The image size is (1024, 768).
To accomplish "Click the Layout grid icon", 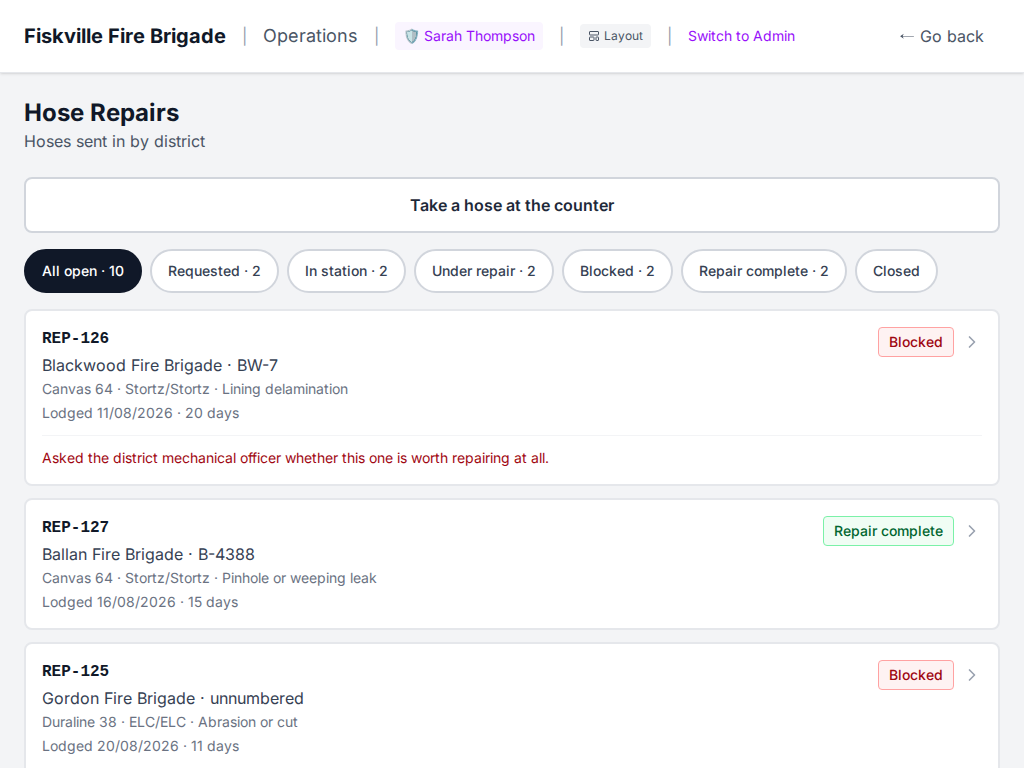I will click(594, 37).
